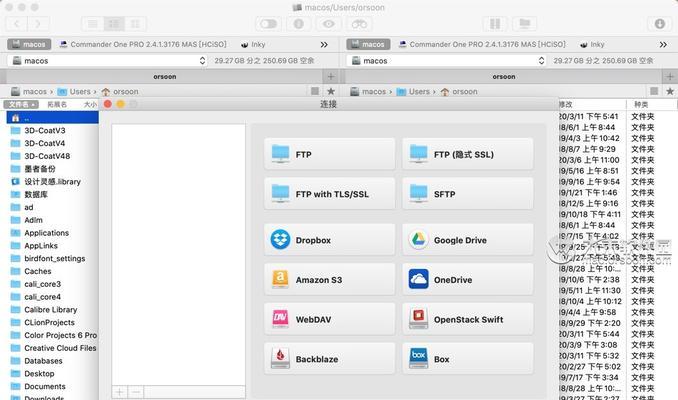Open right pane macos drive dropdown
678x400 pixels.
[x=447, y=61]
